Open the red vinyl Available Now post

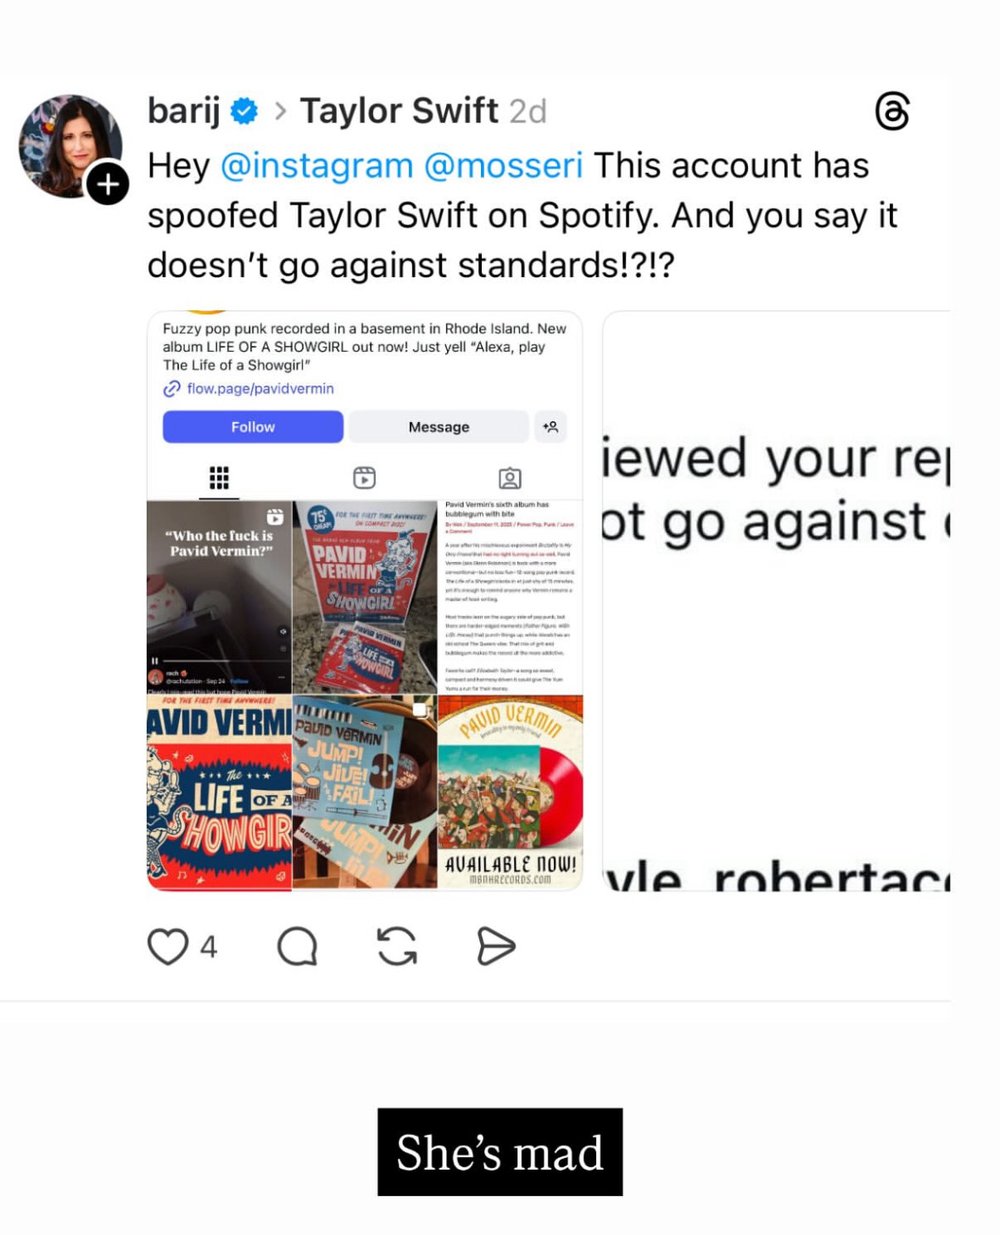pyautogui.click(x=510, y=792)
